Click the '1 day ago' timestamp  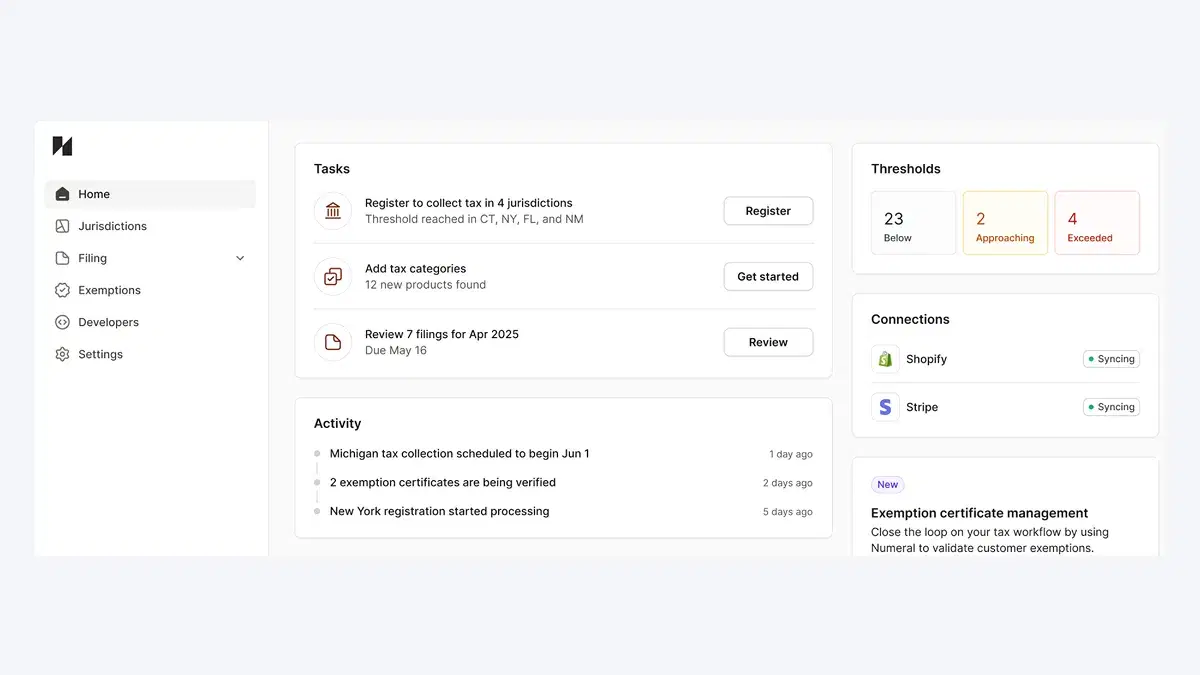click(x=791, y=454)
